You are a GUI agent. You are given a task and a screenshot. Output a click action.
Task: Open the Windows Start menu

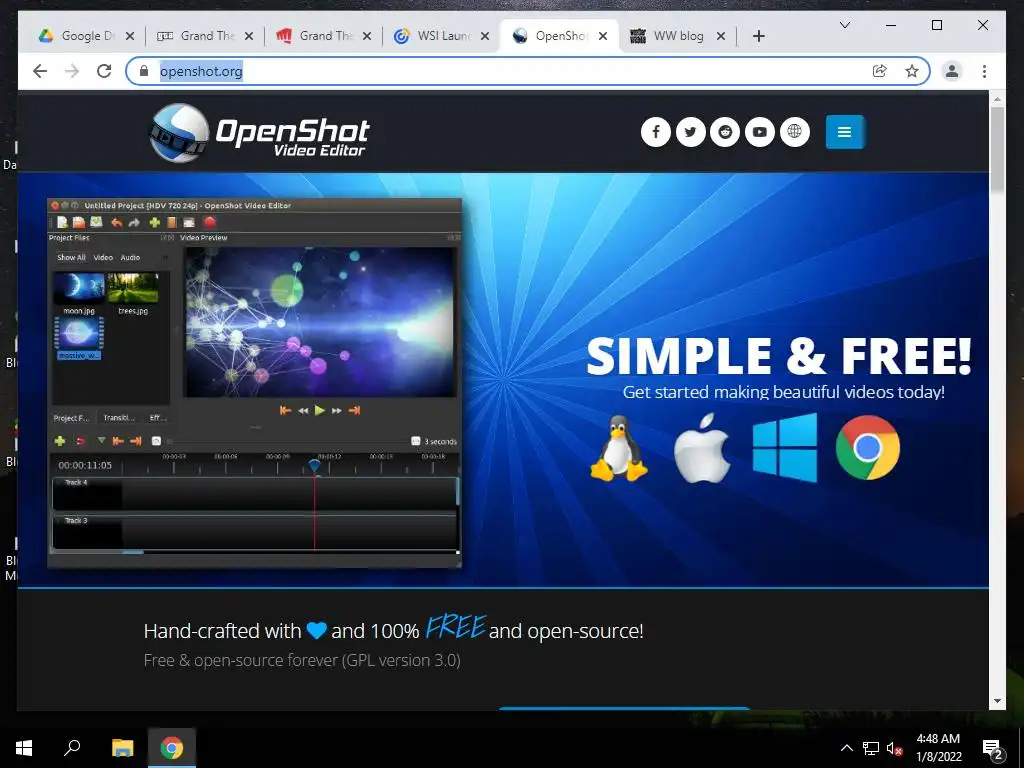tap(24, 748)
